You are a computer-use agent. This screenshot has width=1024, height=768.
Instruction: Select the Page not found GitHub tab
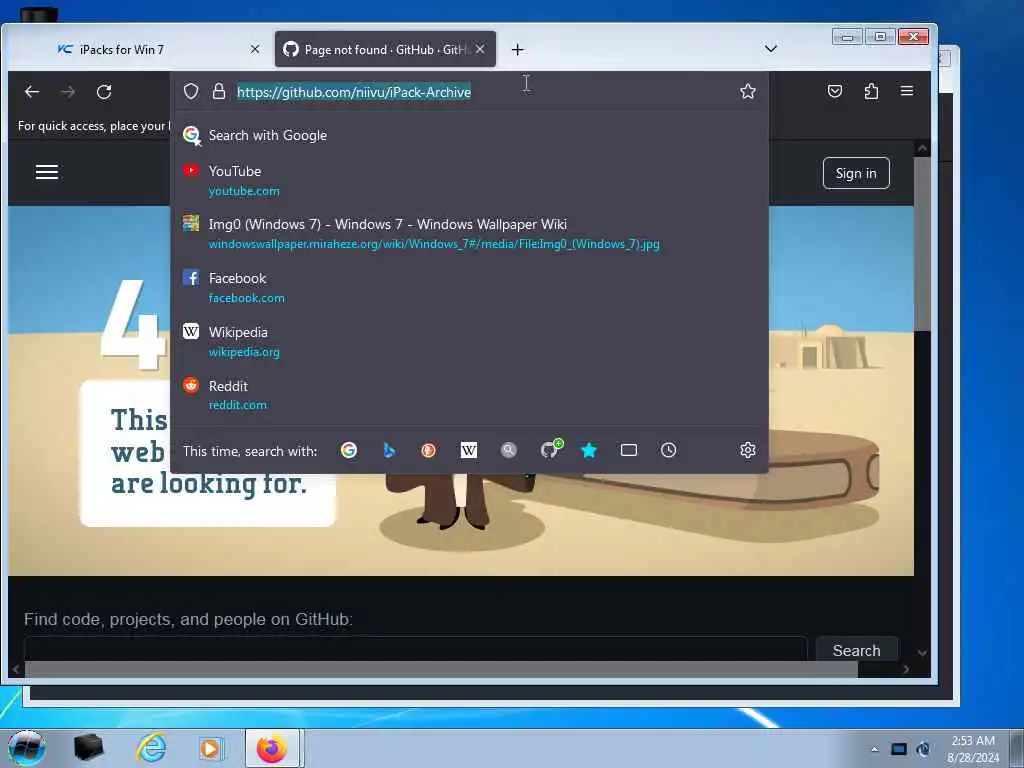(385, 49)
